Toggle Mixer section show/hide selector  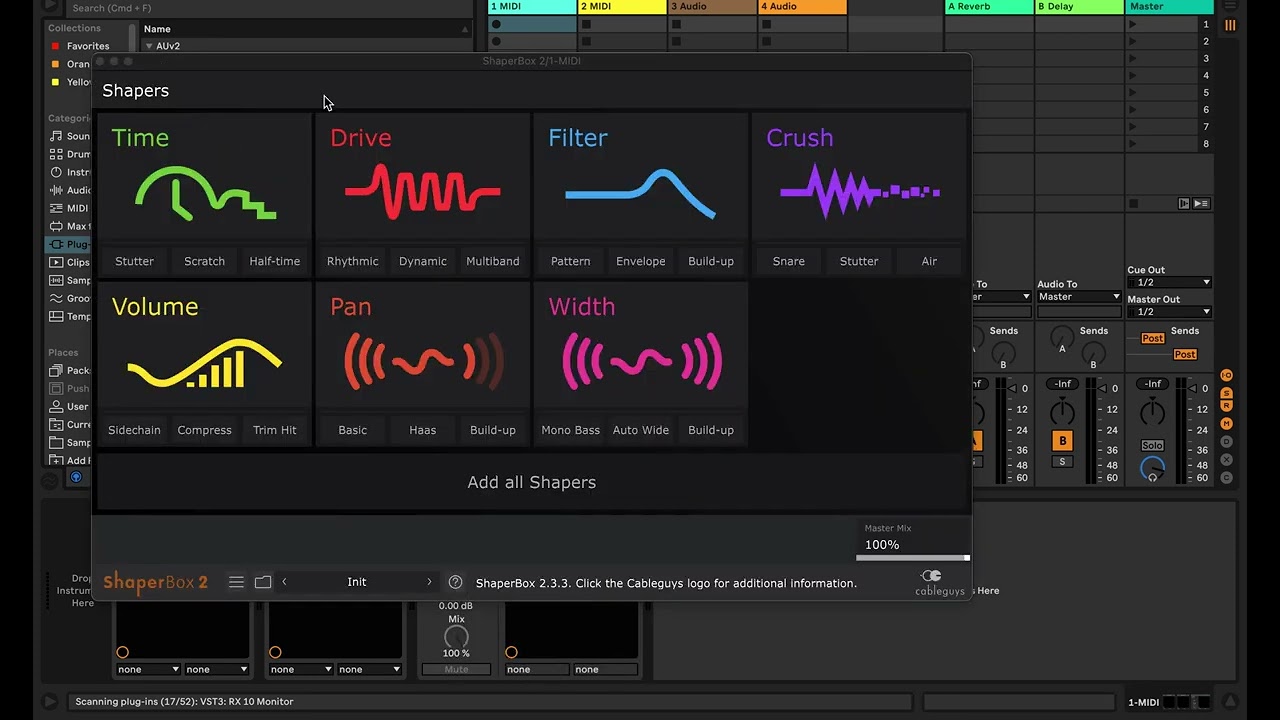pyautogui.click(x=1227, y=425)
